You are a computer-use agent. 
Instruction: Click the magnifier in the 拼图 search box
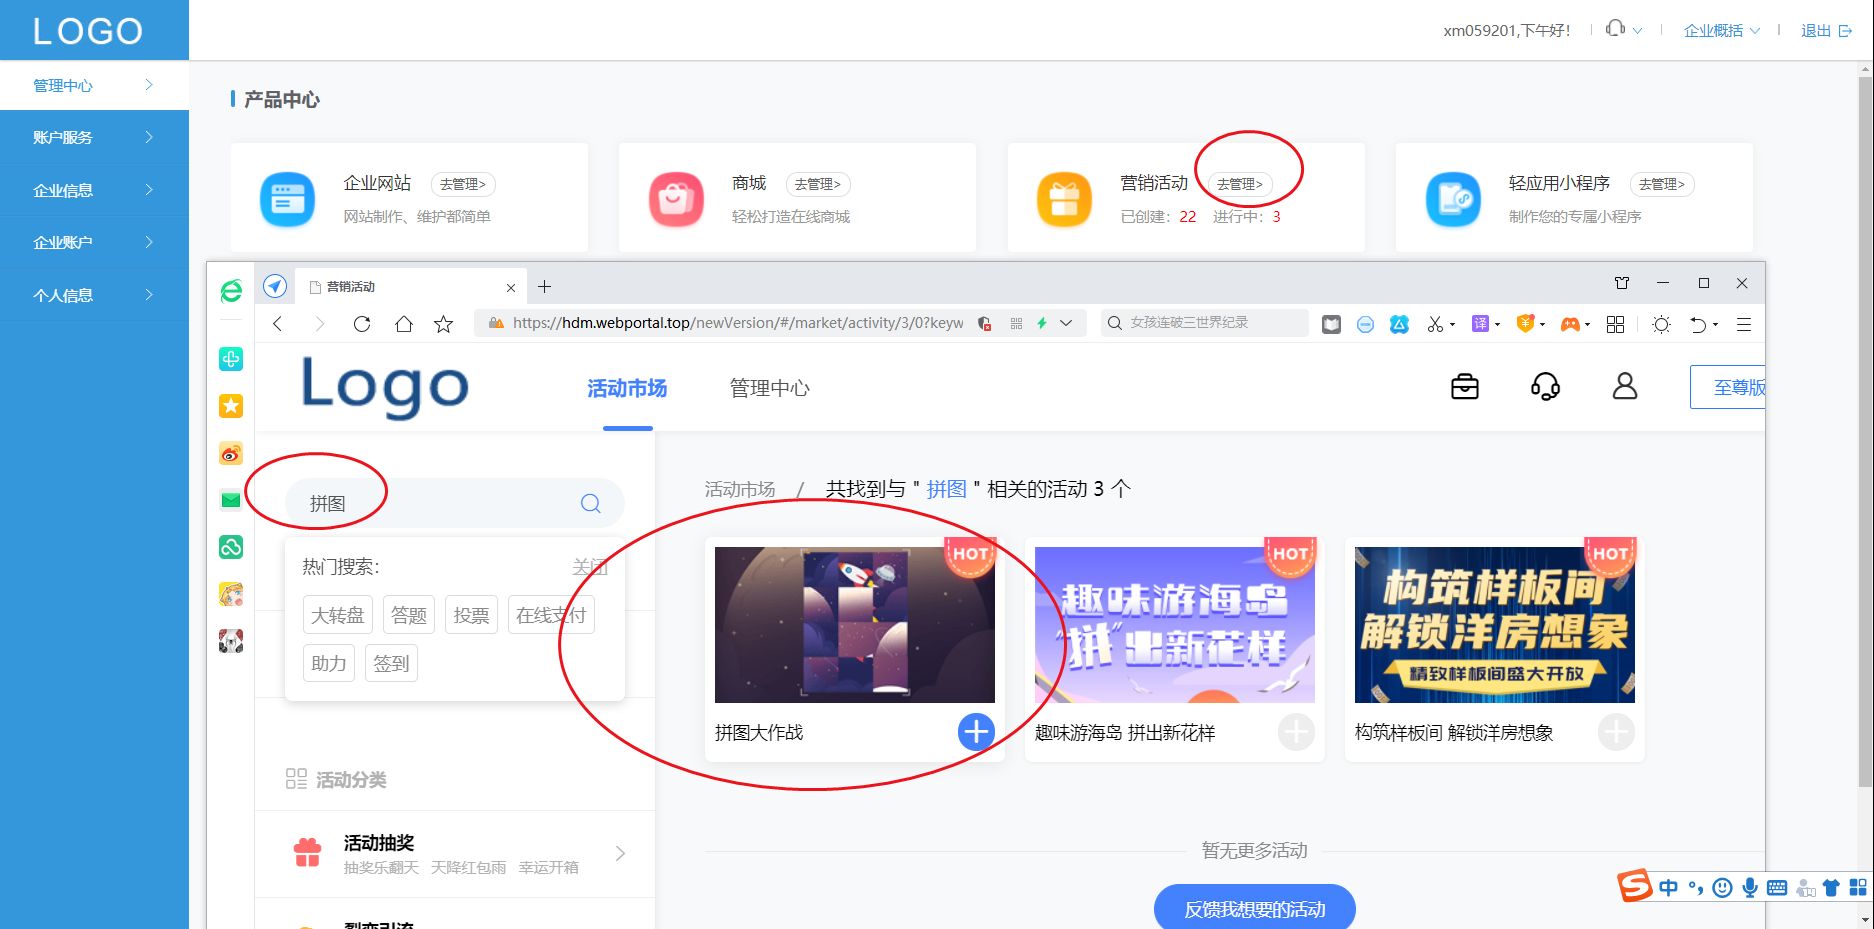(590, 503)
